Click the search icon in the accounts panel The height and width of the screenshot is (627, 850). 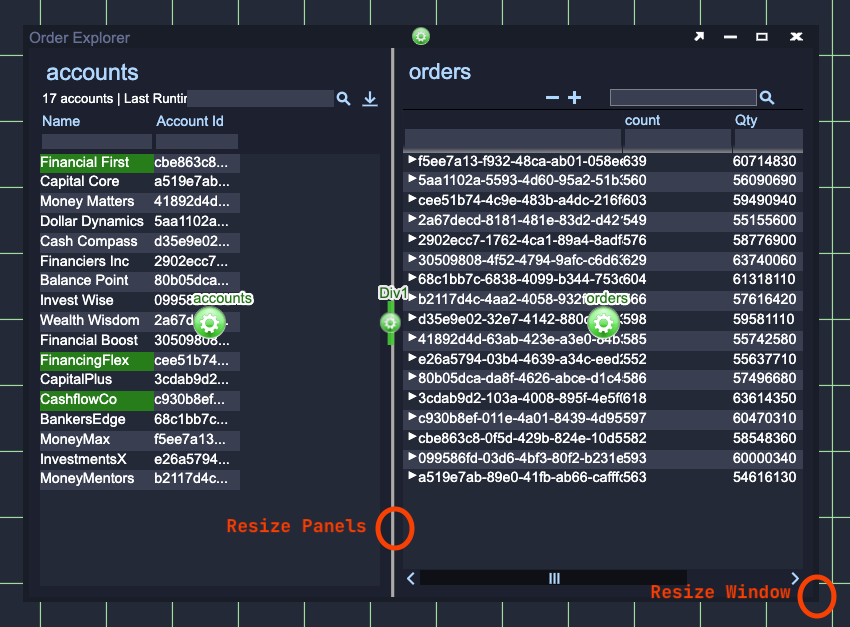coord(343,99)
